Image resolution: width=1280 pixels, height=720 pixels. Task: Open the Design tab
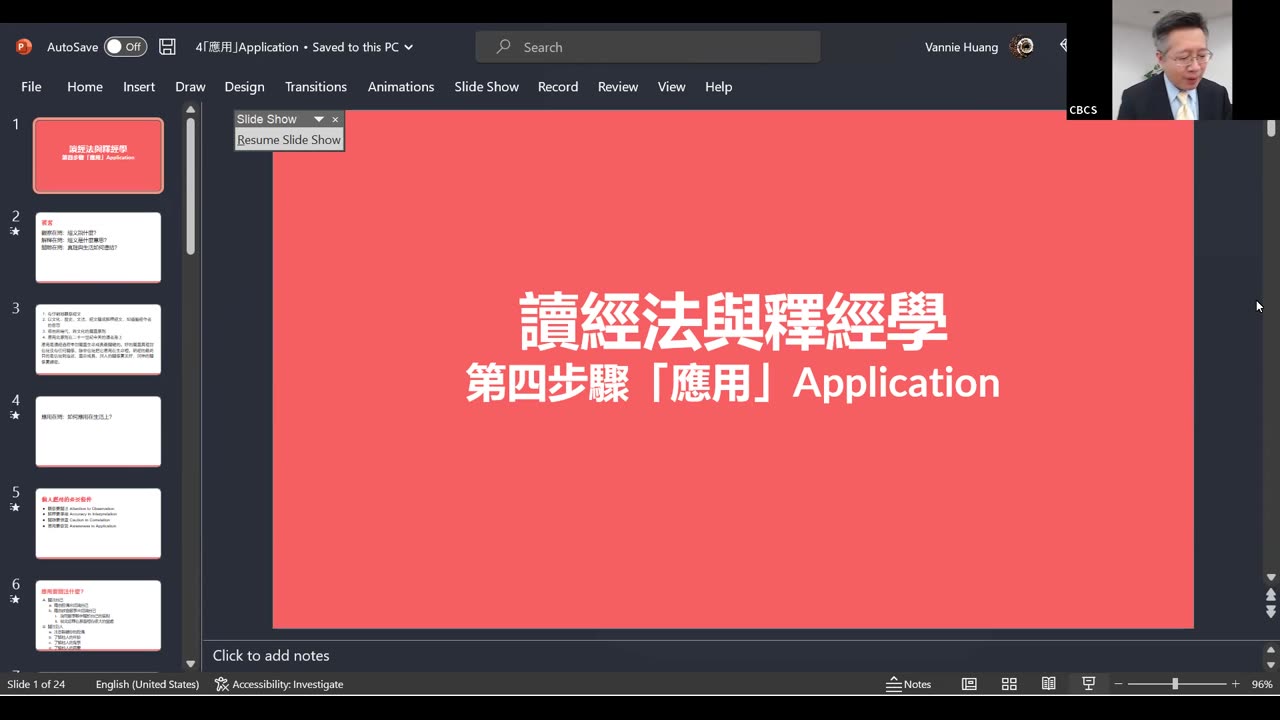(244, 87)
